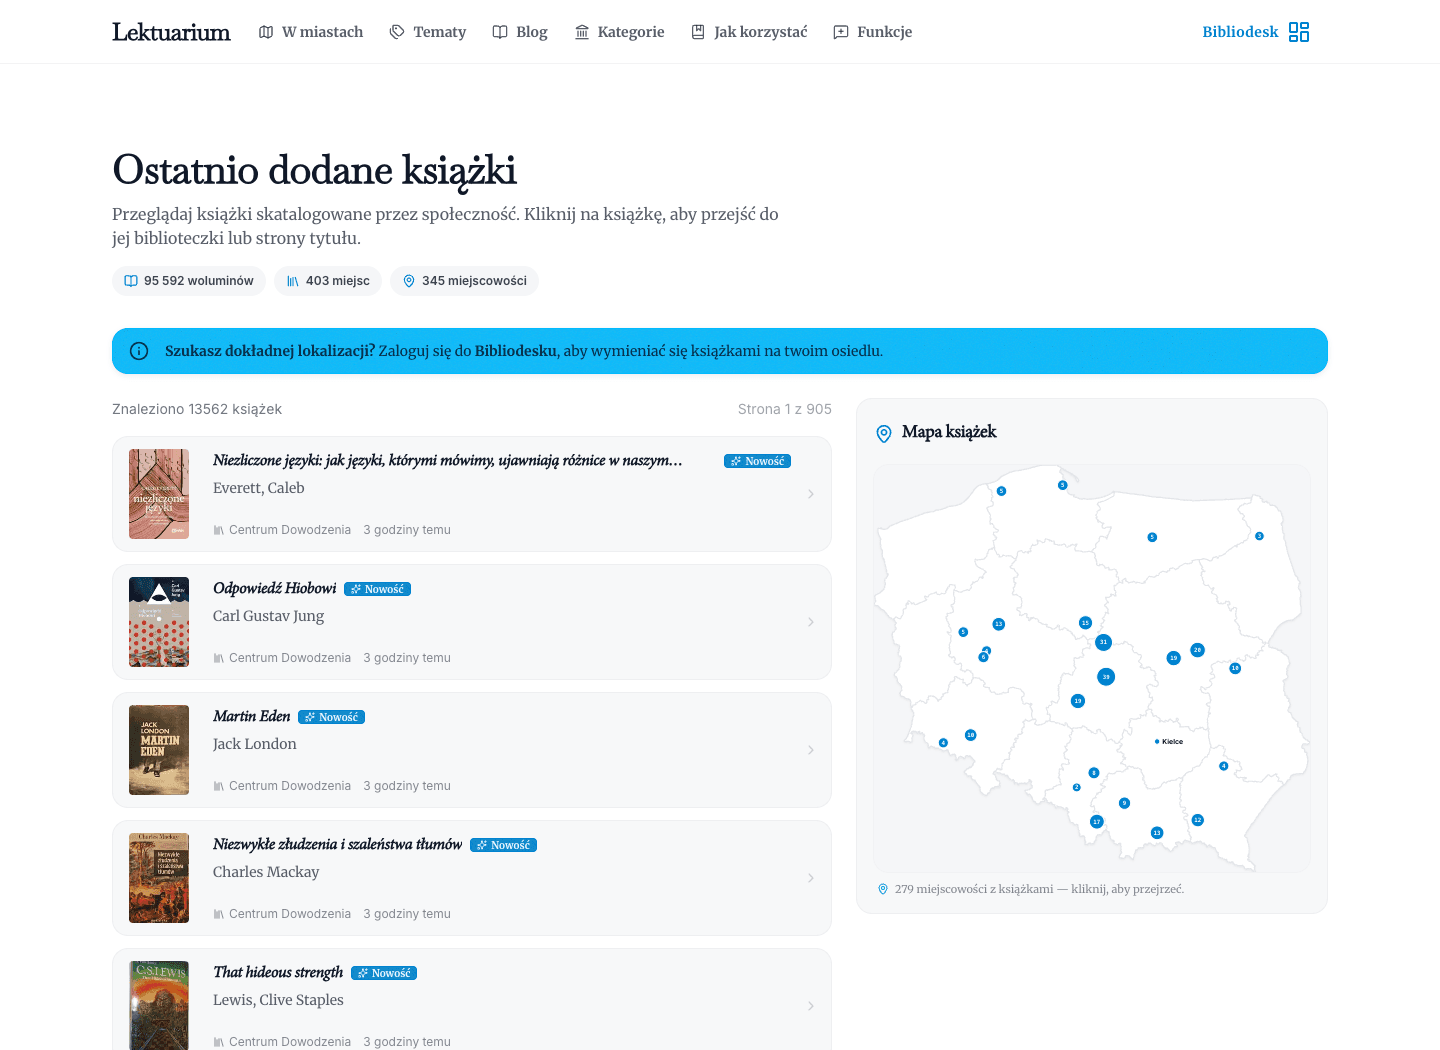Select the map cluster marked 31
This screenshot has height=1050, width=1440.
coord(1103,642)
